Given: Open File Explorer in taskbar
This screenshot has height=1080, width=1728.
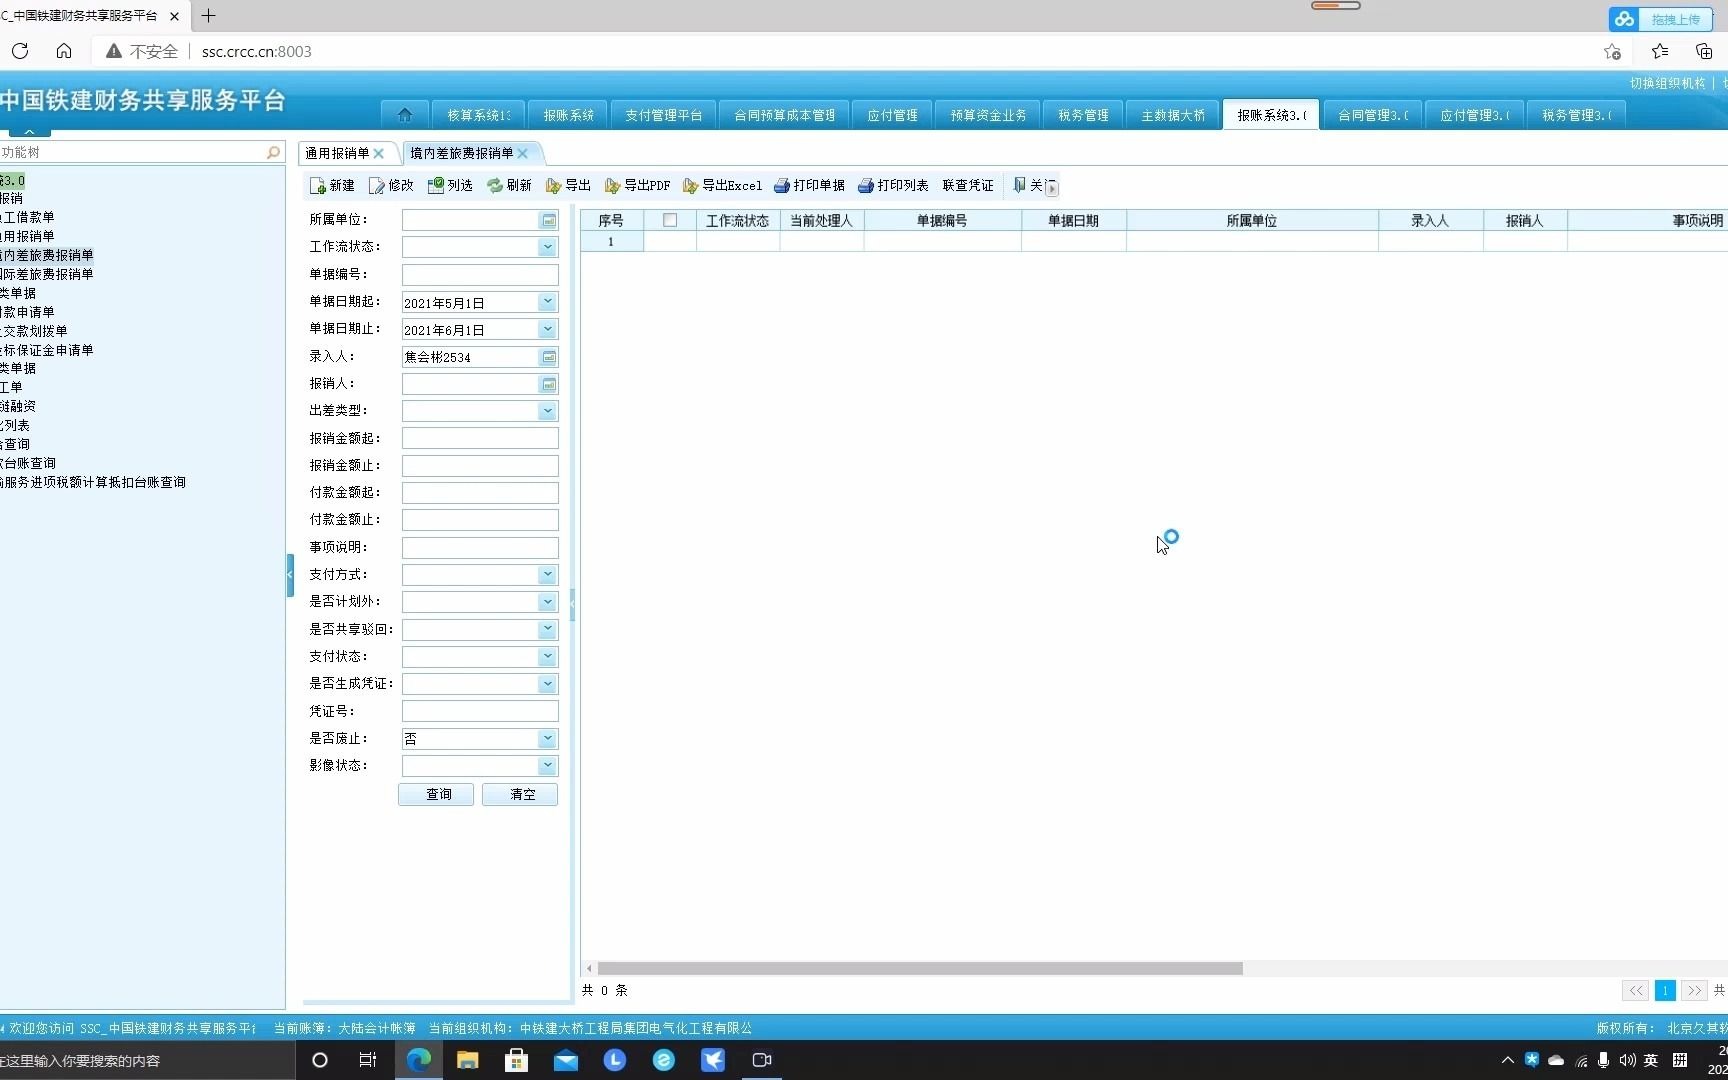Looking at the screenshot, I should pos(467,1060).
